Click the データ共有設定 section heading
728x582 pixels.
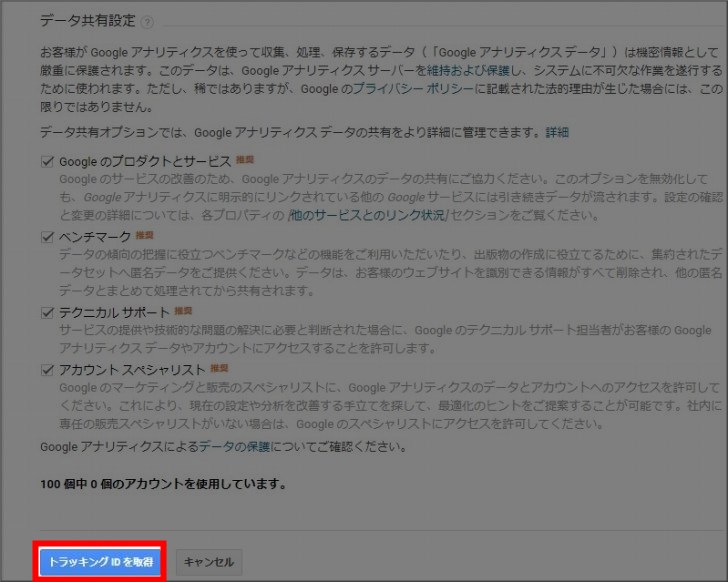[x=87, y=21]
